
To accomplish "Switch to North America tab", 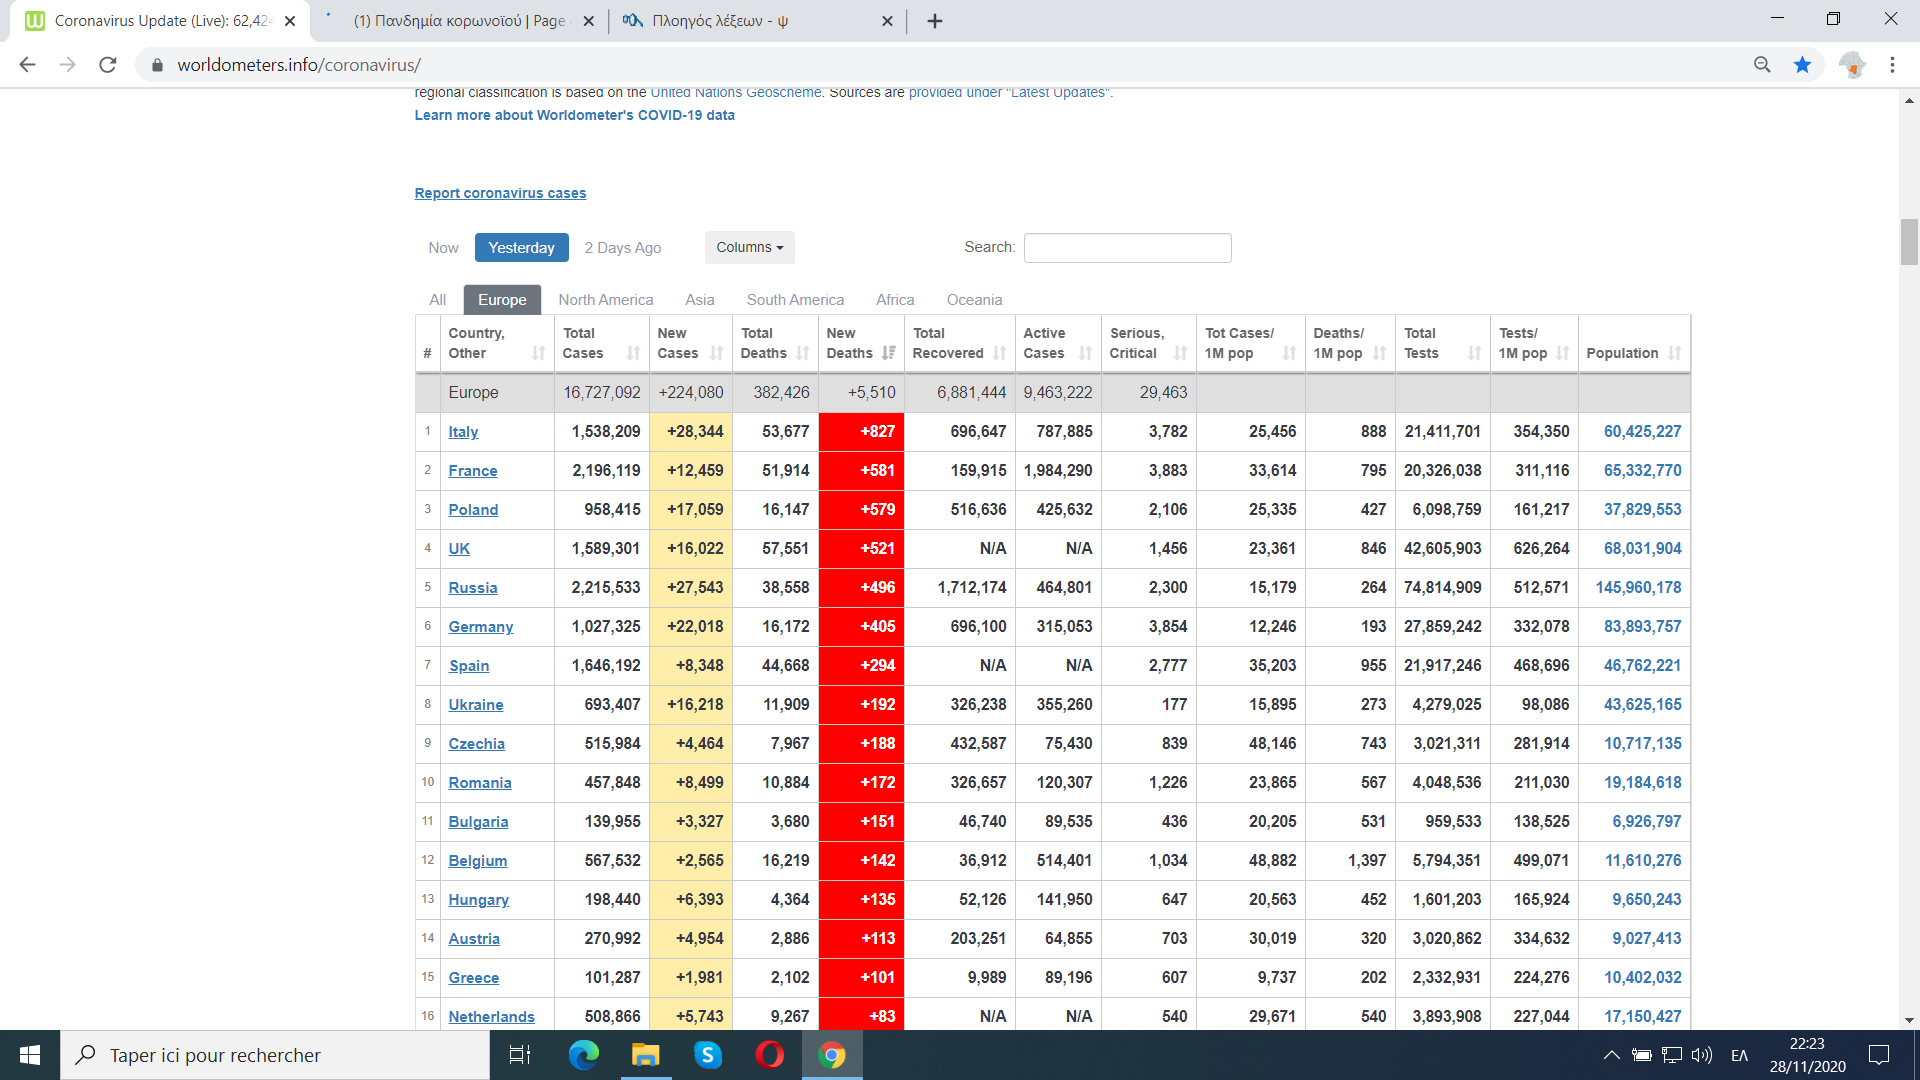I will [x=605, y=300].
